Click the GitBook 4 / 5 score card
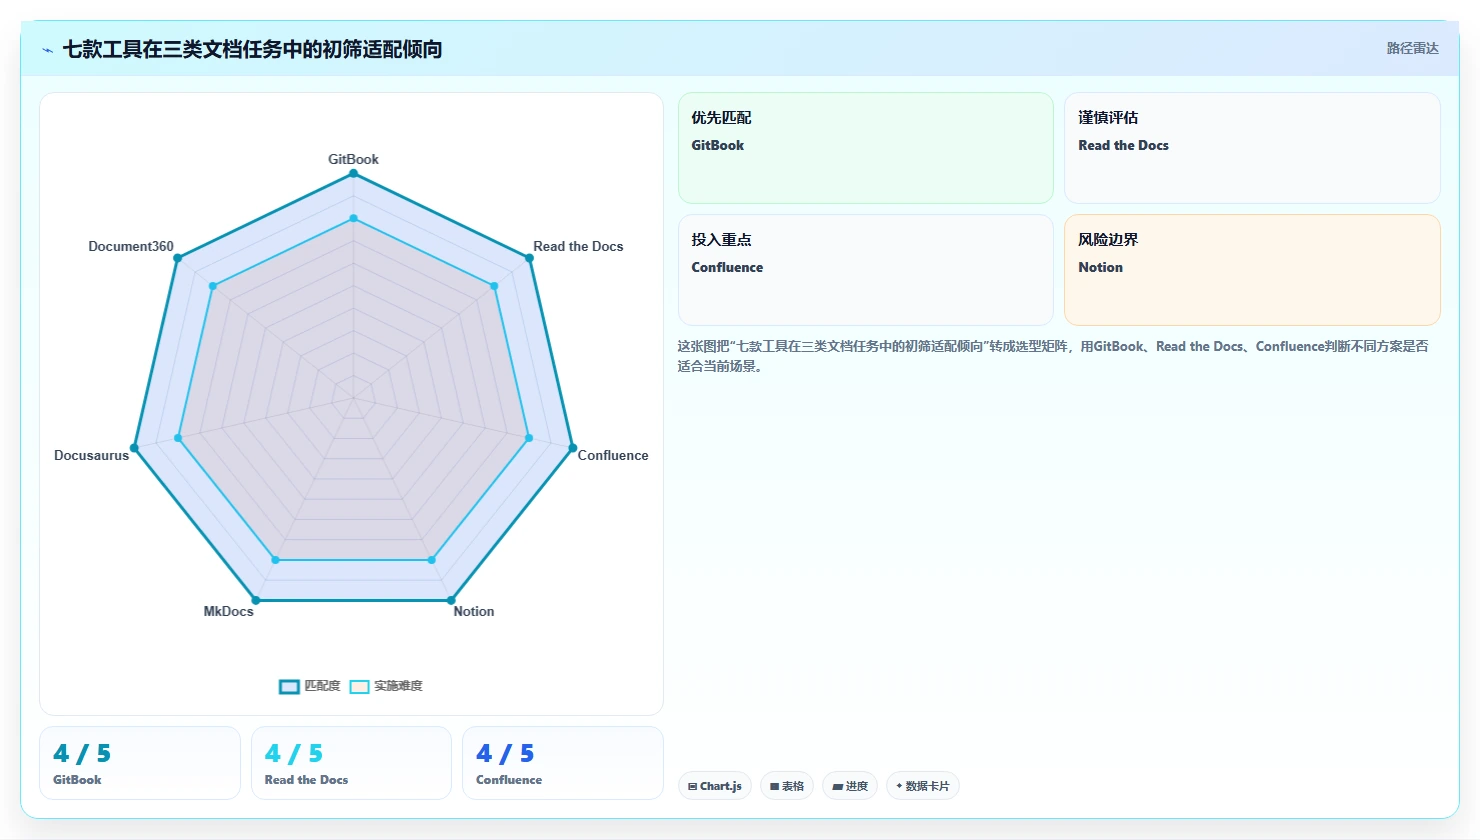The image size is (1480, 840). click(140, 763)
